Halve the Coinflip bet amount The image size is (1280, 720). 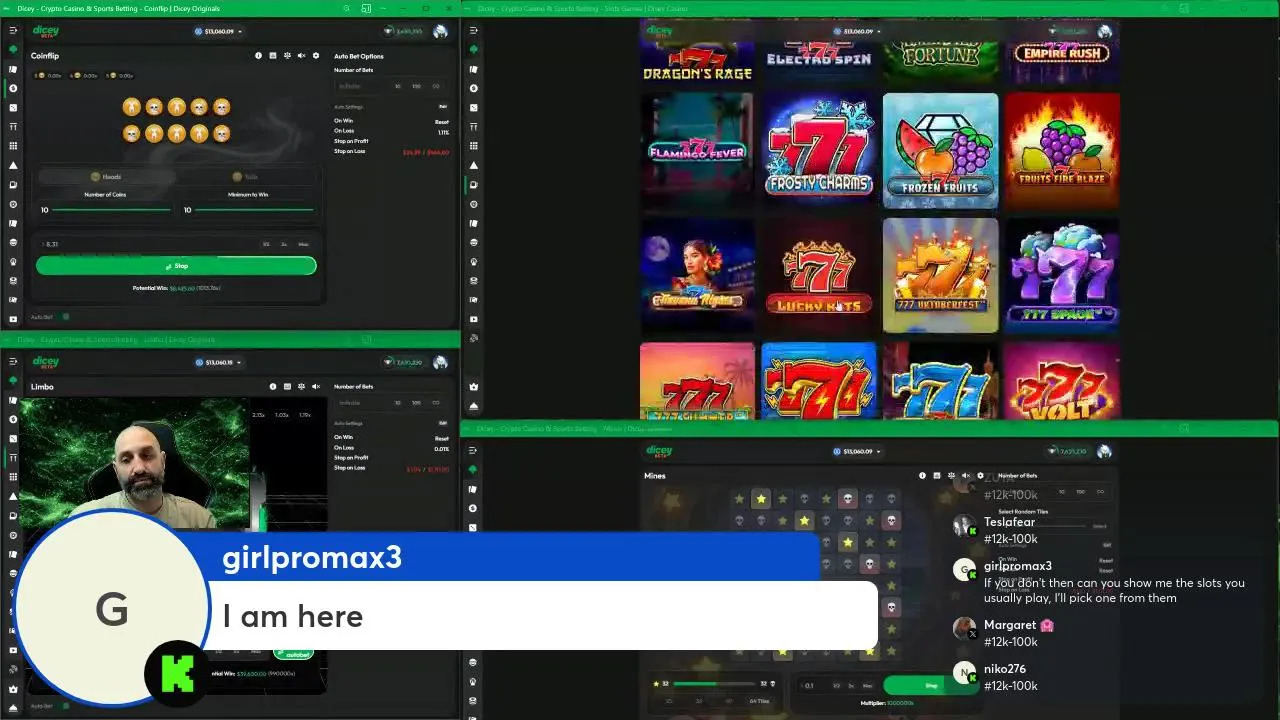point(266,244)
